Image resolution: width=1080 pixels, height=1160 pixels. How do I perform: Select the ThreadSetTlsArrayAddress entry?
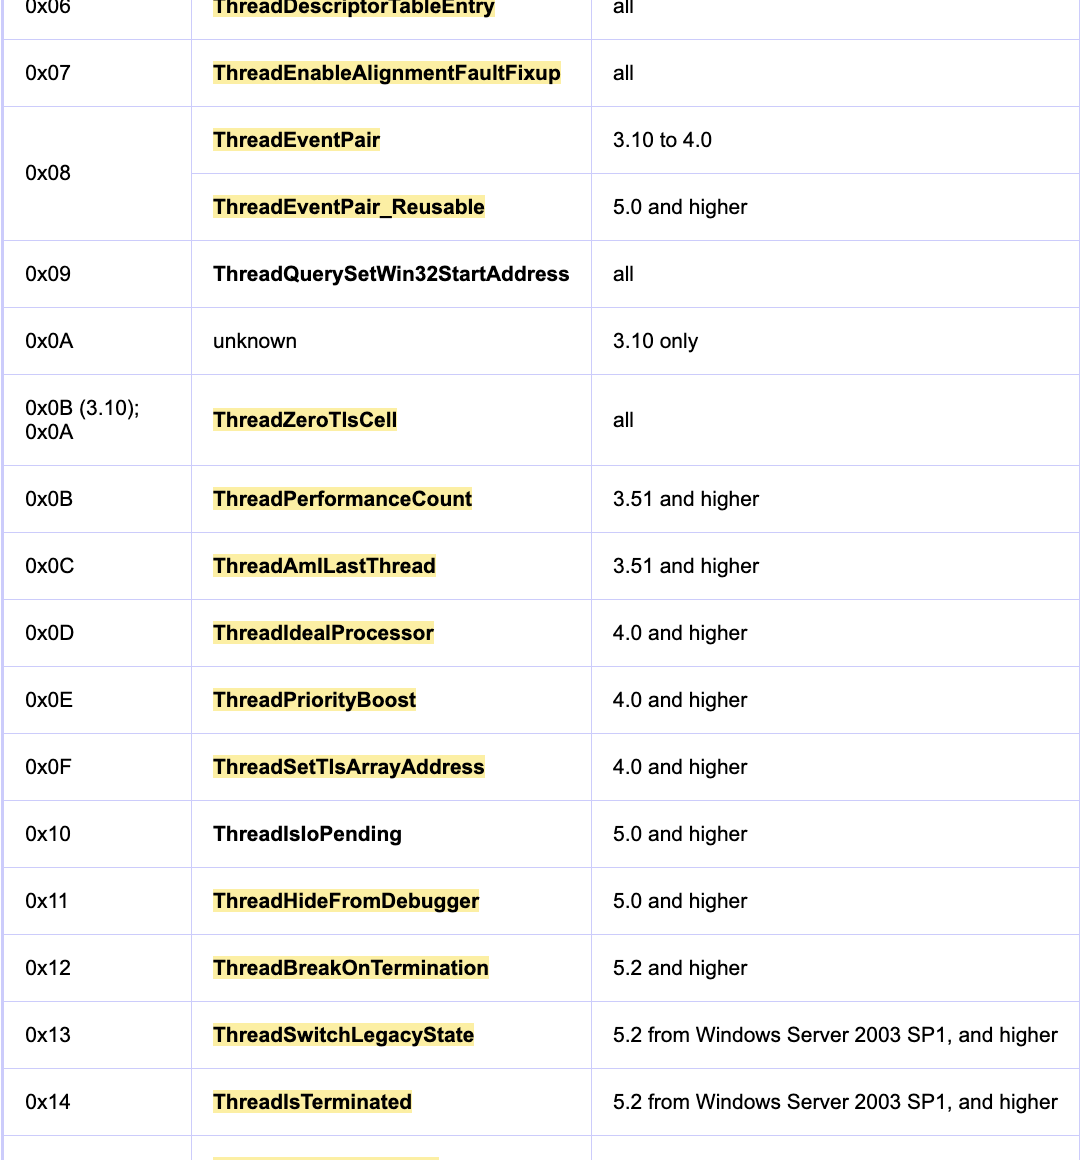(x=349, y=767)
